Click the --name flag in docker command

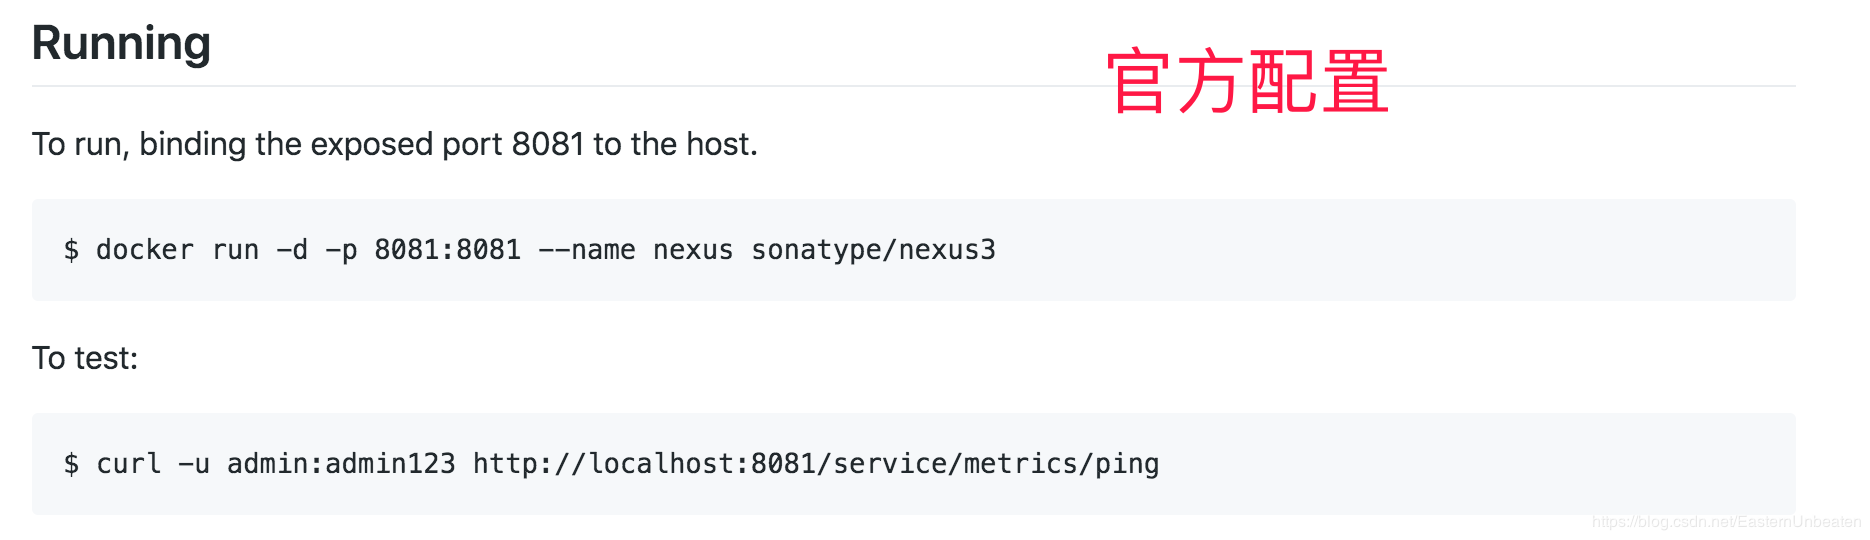587,250
